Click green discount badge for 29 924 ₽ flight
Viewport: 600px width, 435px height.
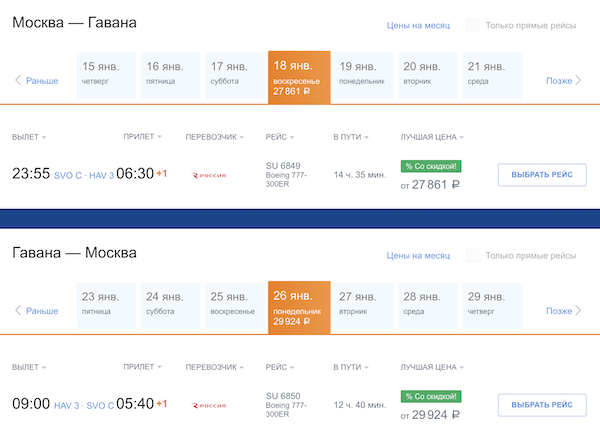click(x=430, y=396)
